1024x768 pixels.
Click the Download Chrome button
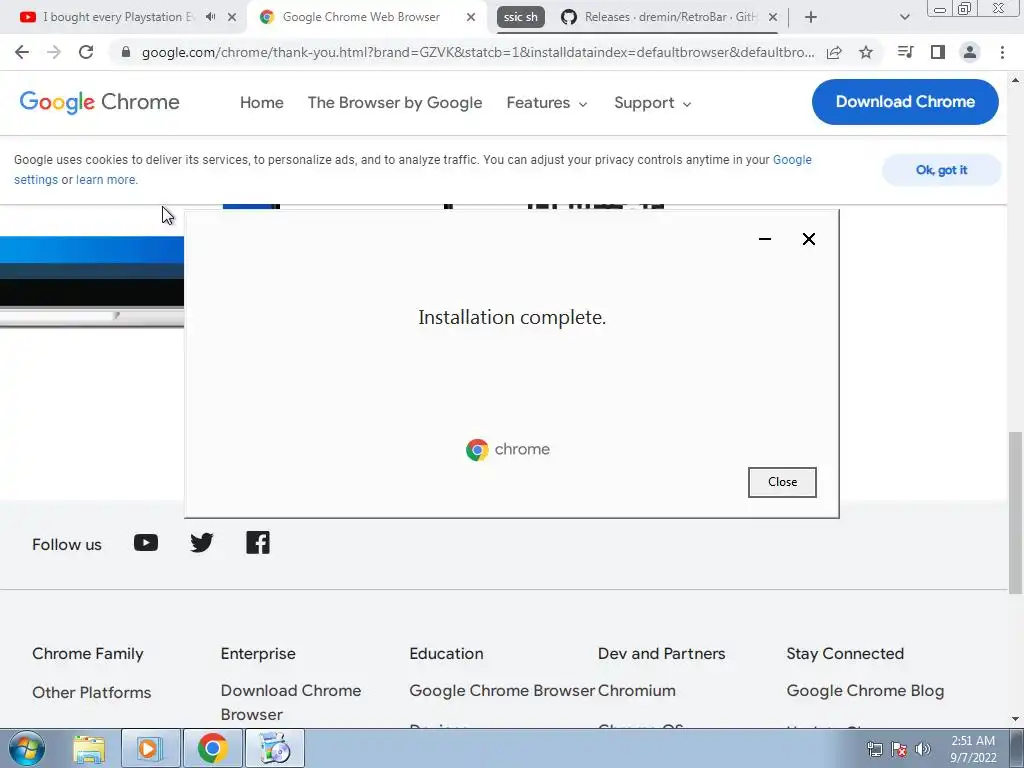(x=905, y=102)
